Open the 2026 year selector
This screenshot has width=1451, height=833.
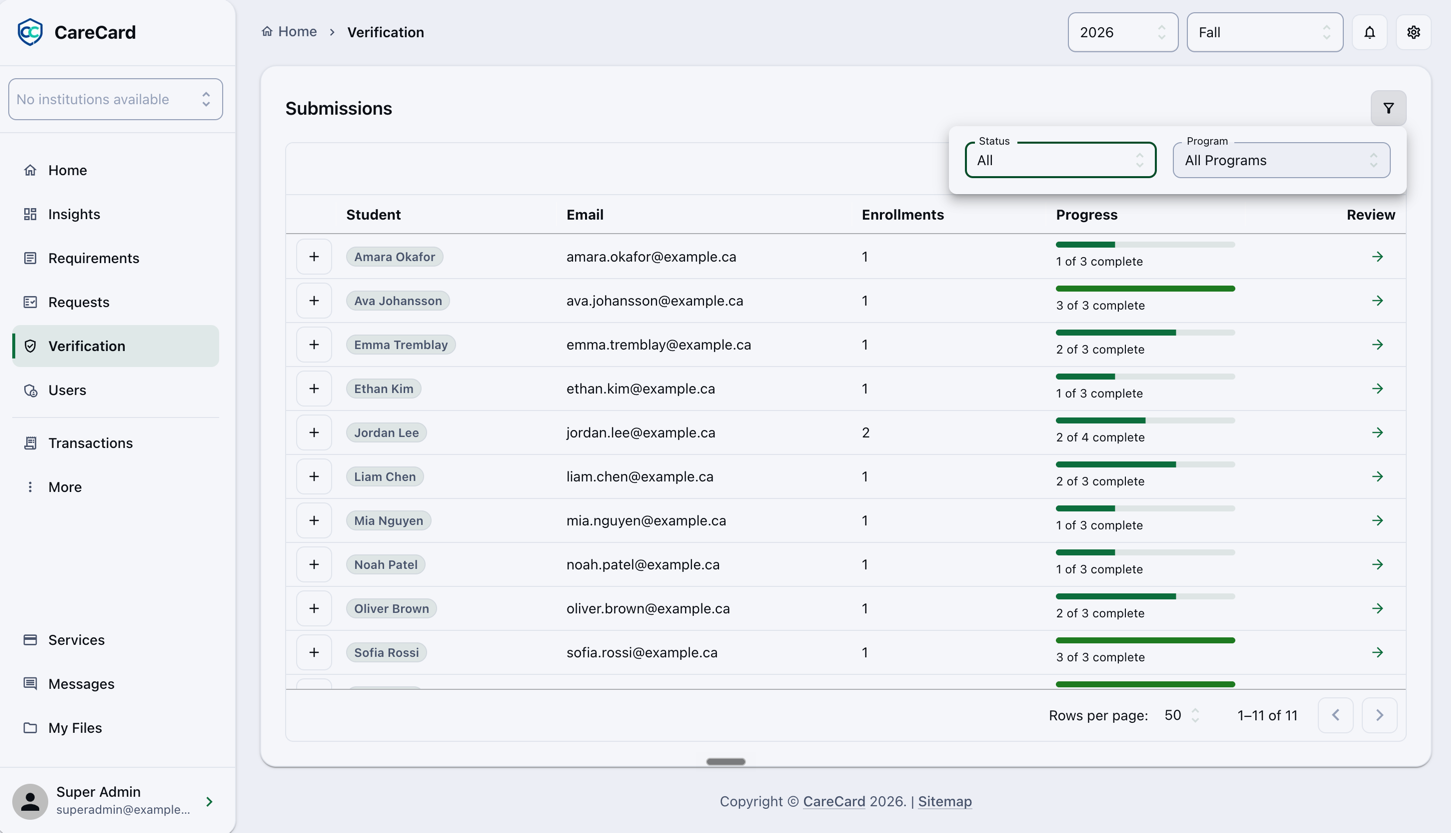click(1123, 32)
